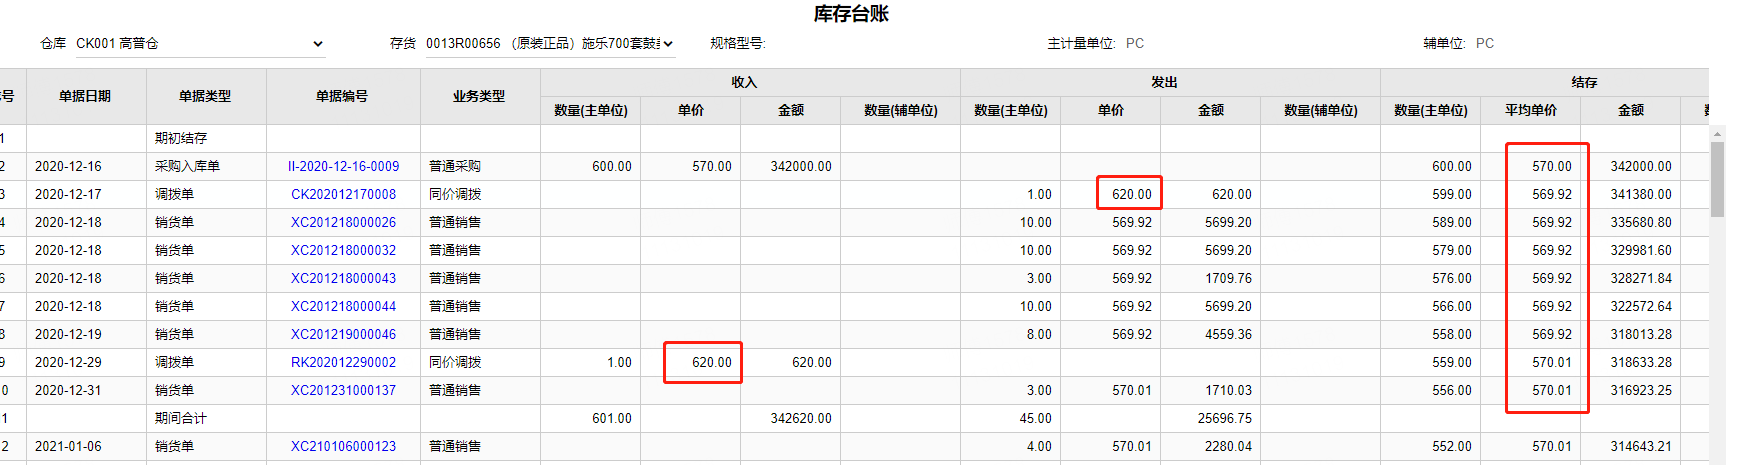Open sales order XC201231000137
Viewport: 1743px width, 465px height.
point(343,391)
